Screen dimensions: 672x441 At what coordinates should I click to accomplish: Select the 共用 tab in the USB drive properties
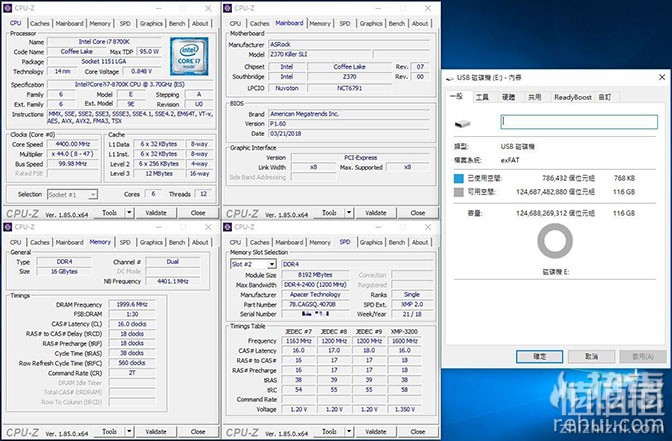[x=534, y=97]
